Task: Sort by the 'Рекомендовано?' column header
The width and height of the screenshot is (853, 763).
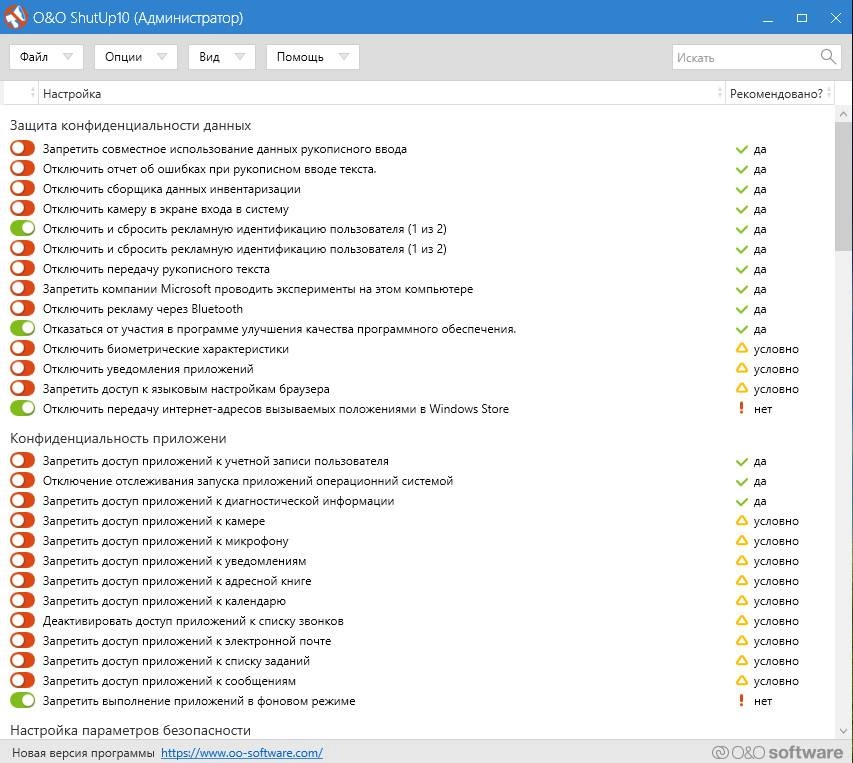Action: pyautogui.click(x=779, y=94)
